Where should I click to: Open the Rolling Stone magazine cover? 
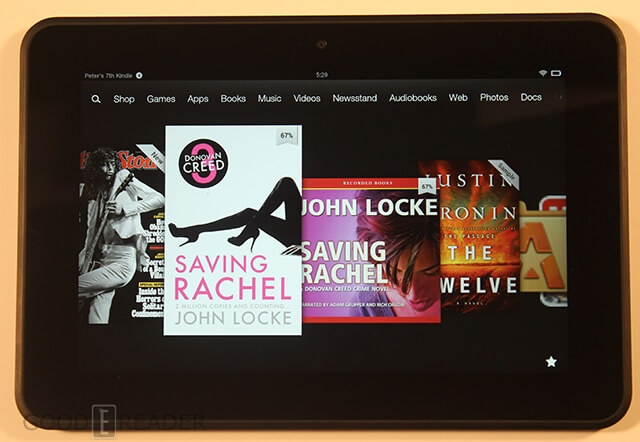(122, 236)
